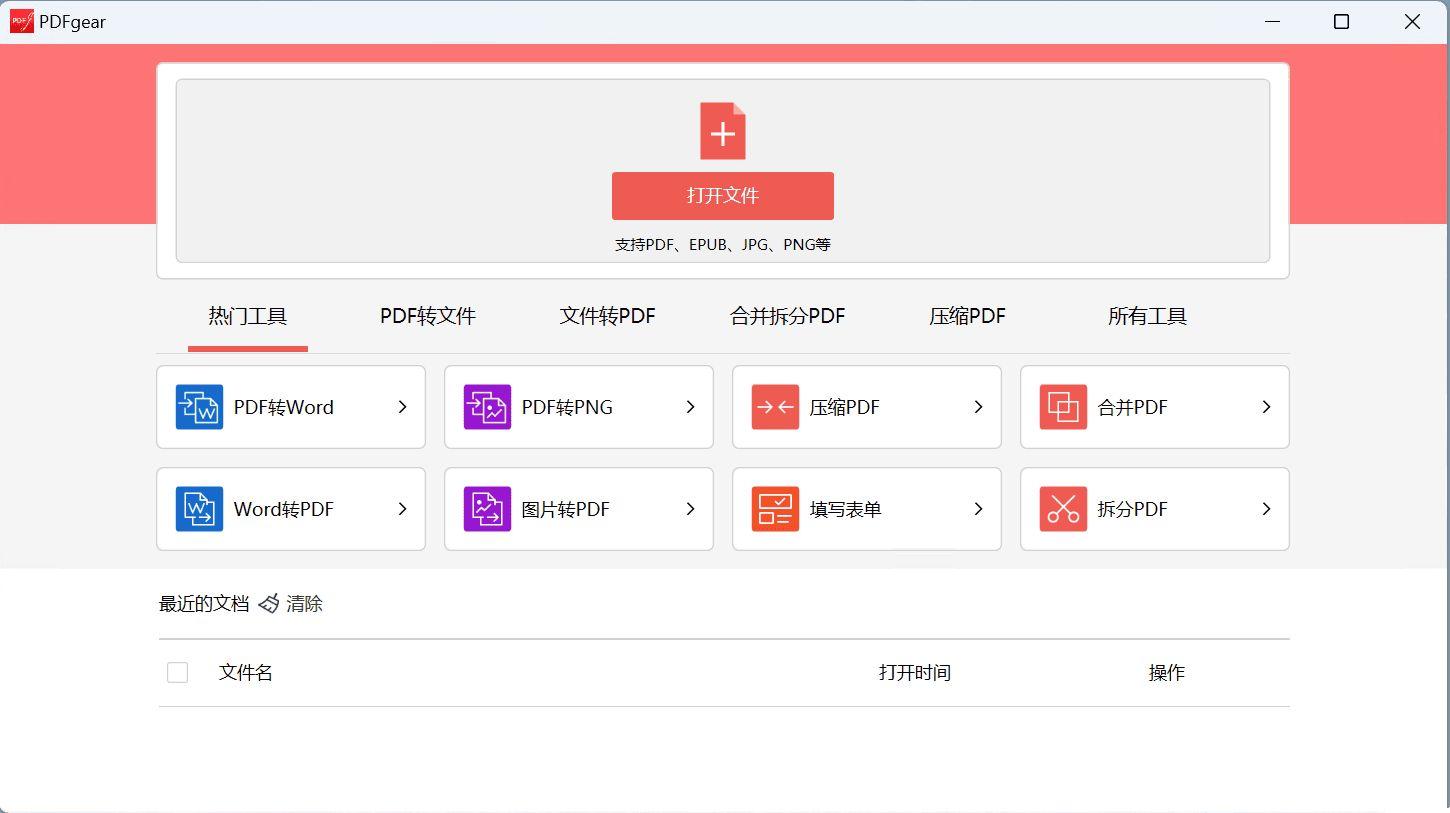Expand the 拆分PDF card chevron
The width and height of the screenshot is (1450, 813).
click(x=1266, y=509)
